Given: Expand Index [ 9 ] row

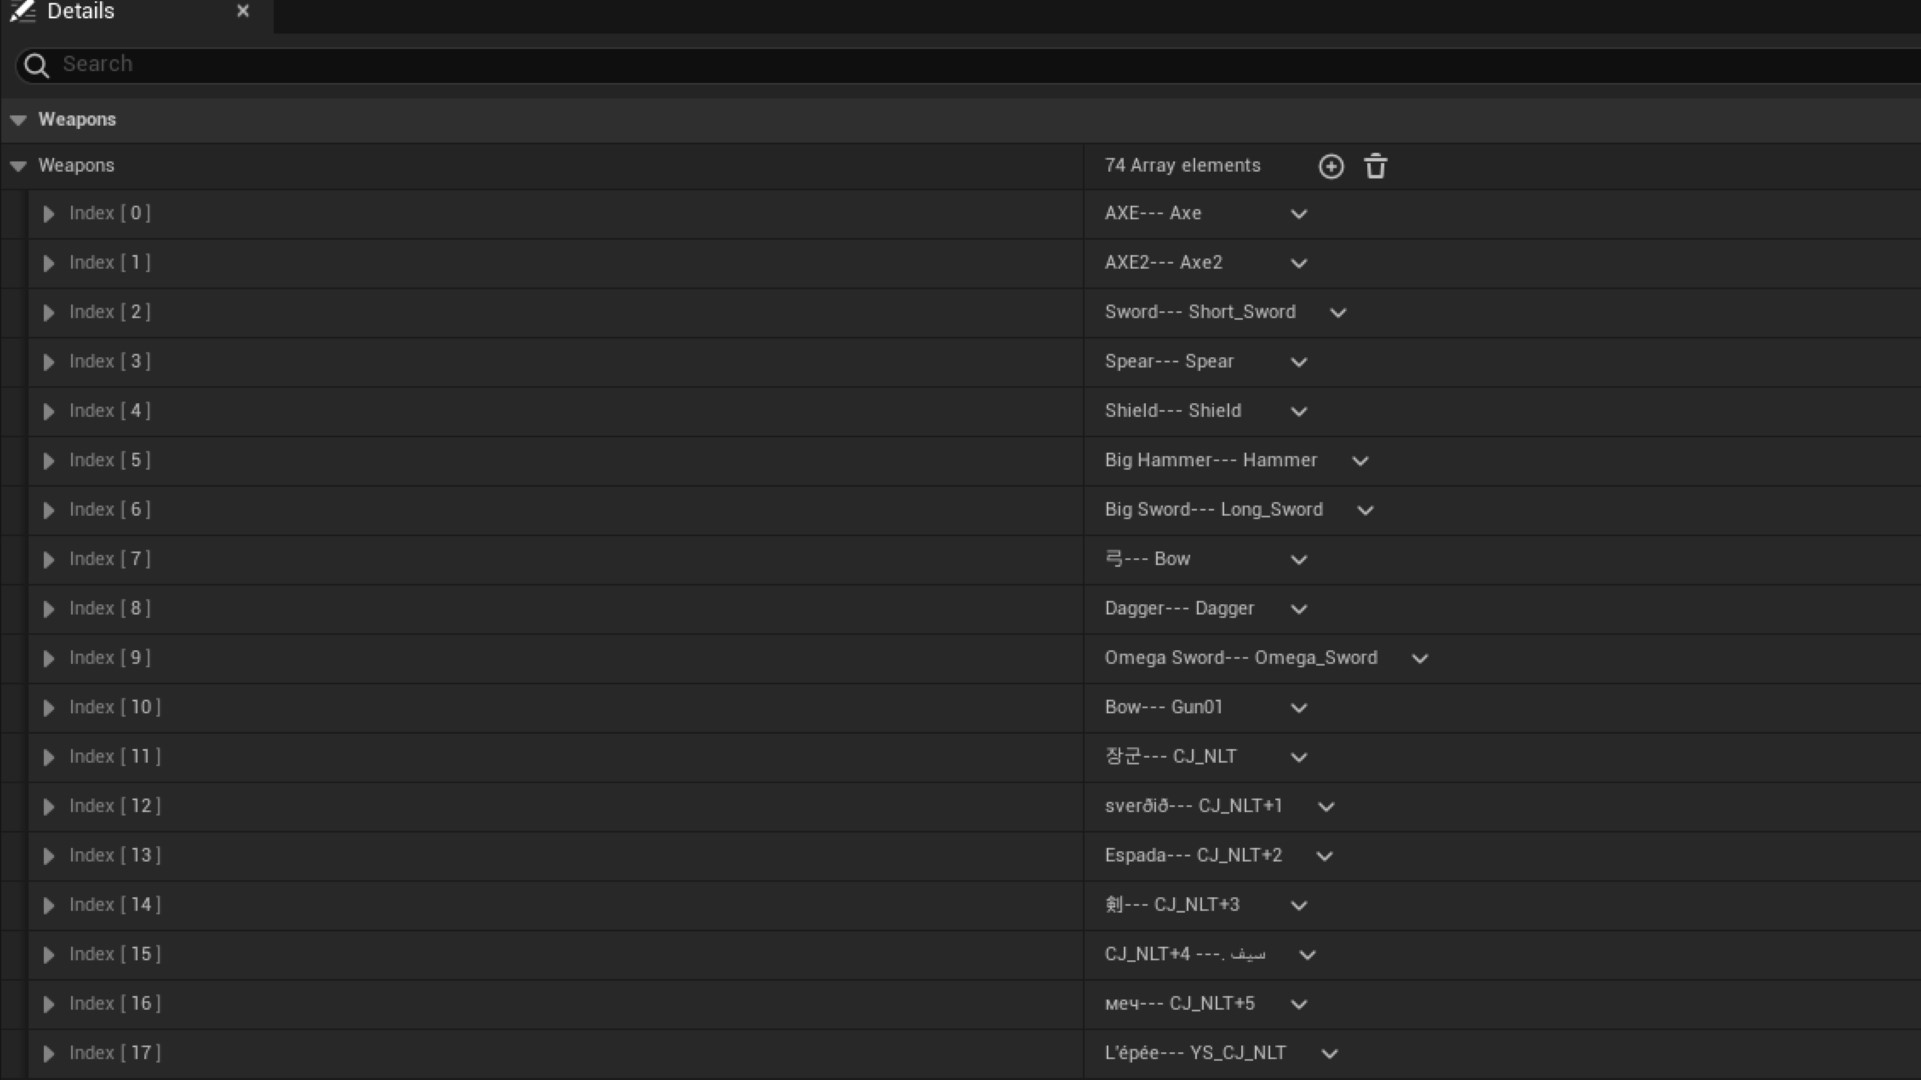Looking at the screenshot, I should 48,658.
